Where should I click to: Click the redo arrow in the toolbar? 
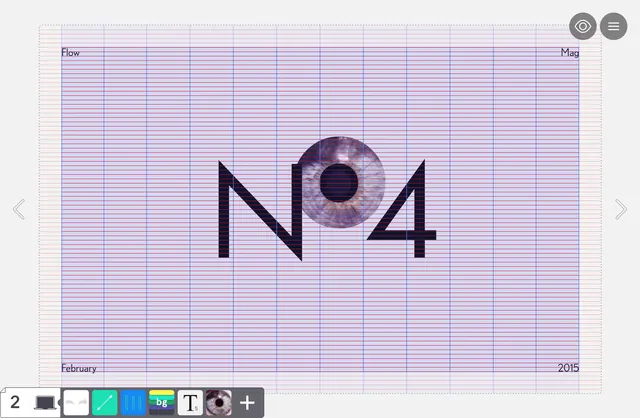[82, 403]
